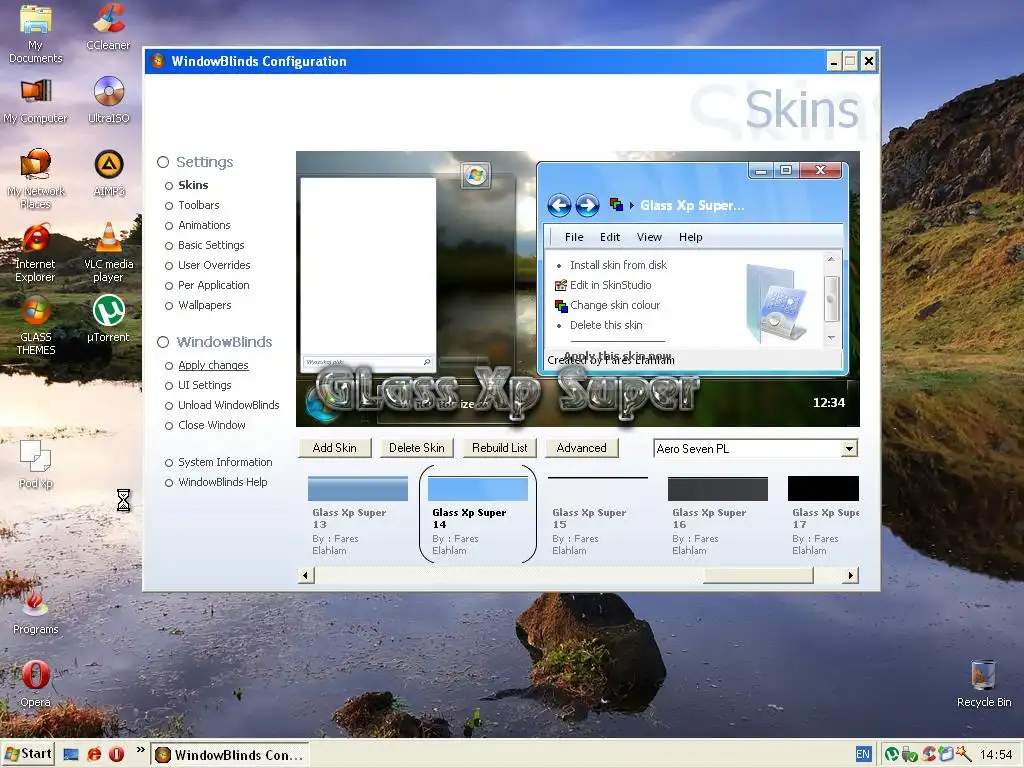Viewport: 1024px width, 768px height.
Task: Click the Start button
Action: tap(28, 754)
